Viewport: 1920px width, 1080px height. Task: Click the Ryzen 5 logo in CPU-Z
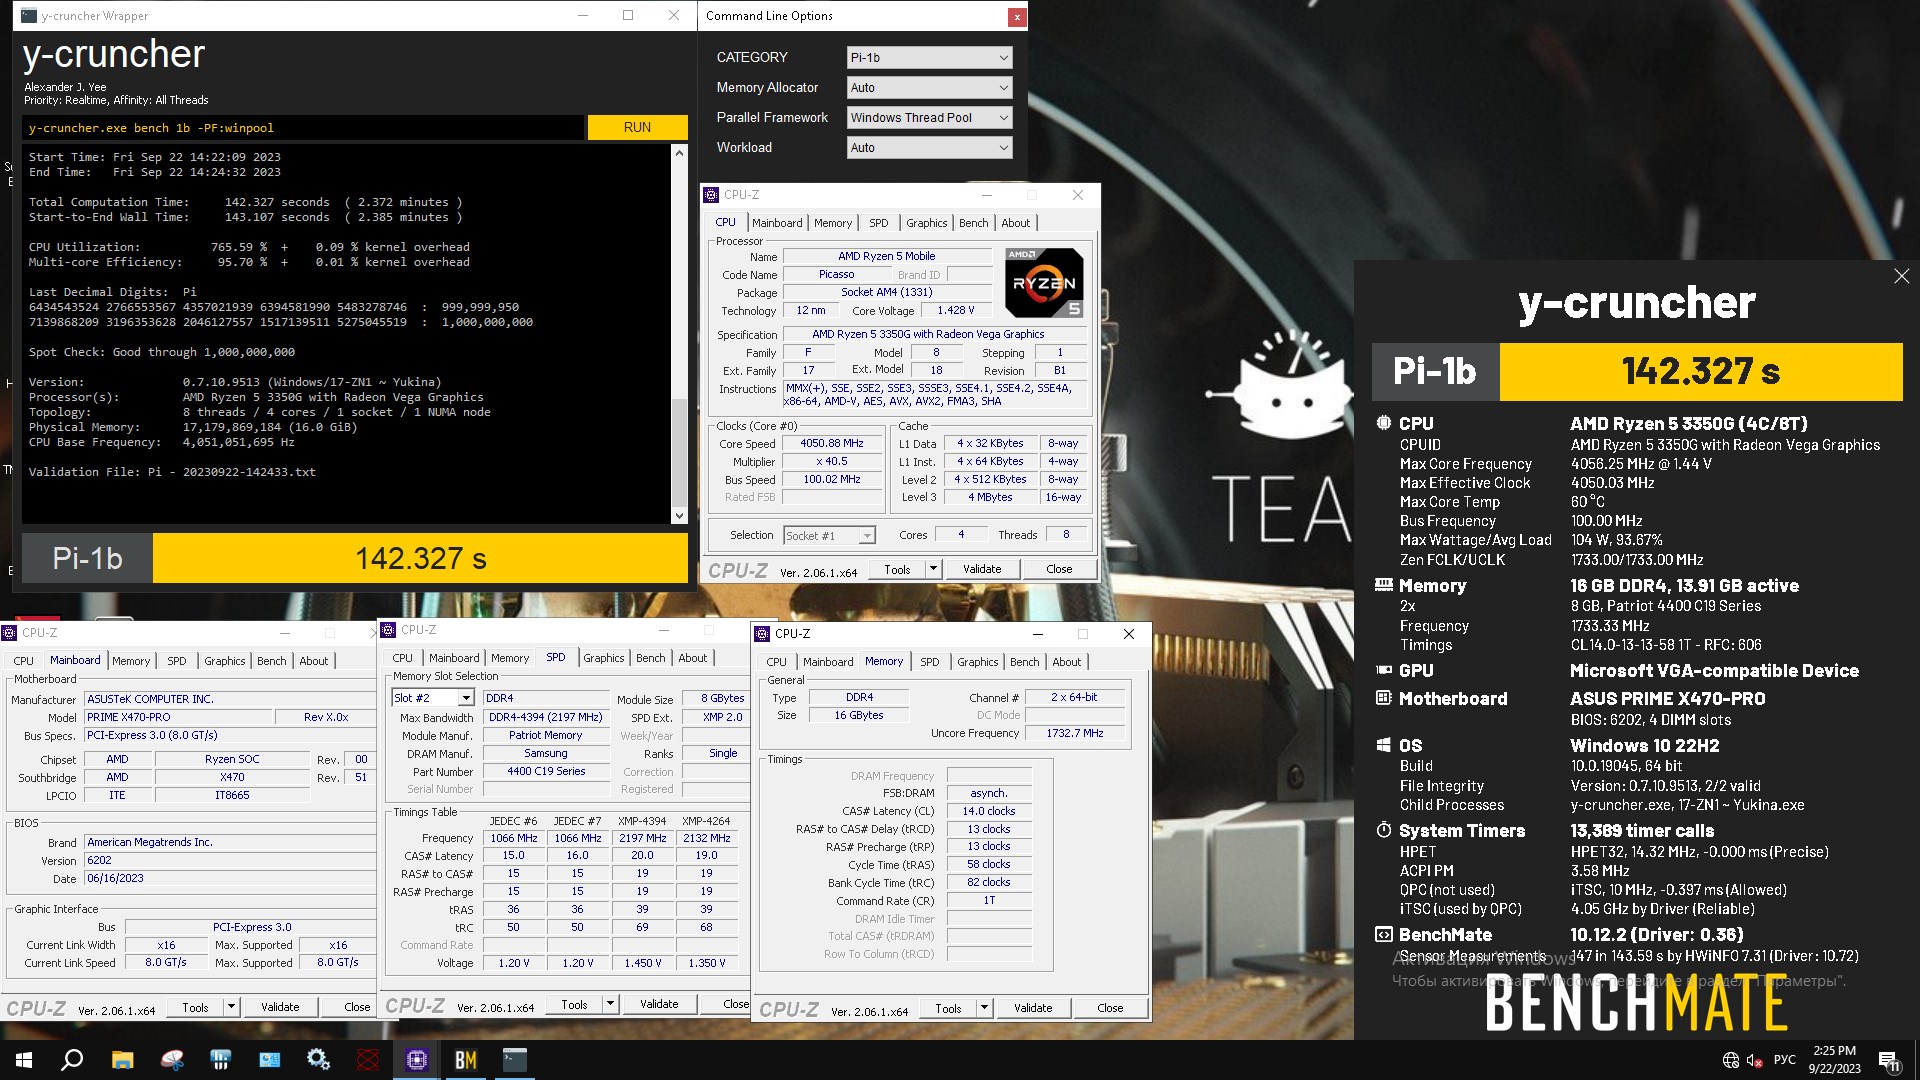[1044, 283]
